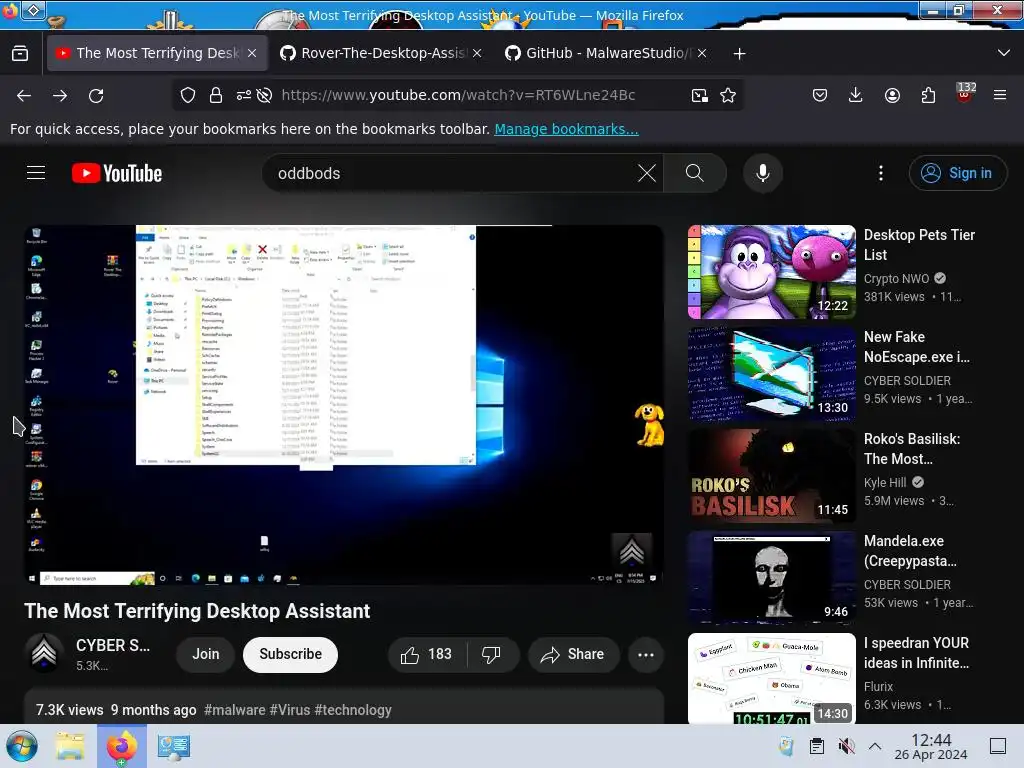1024x768 pixels.
Task: Open site permissions icon in address bar
Action: (244, 95)
